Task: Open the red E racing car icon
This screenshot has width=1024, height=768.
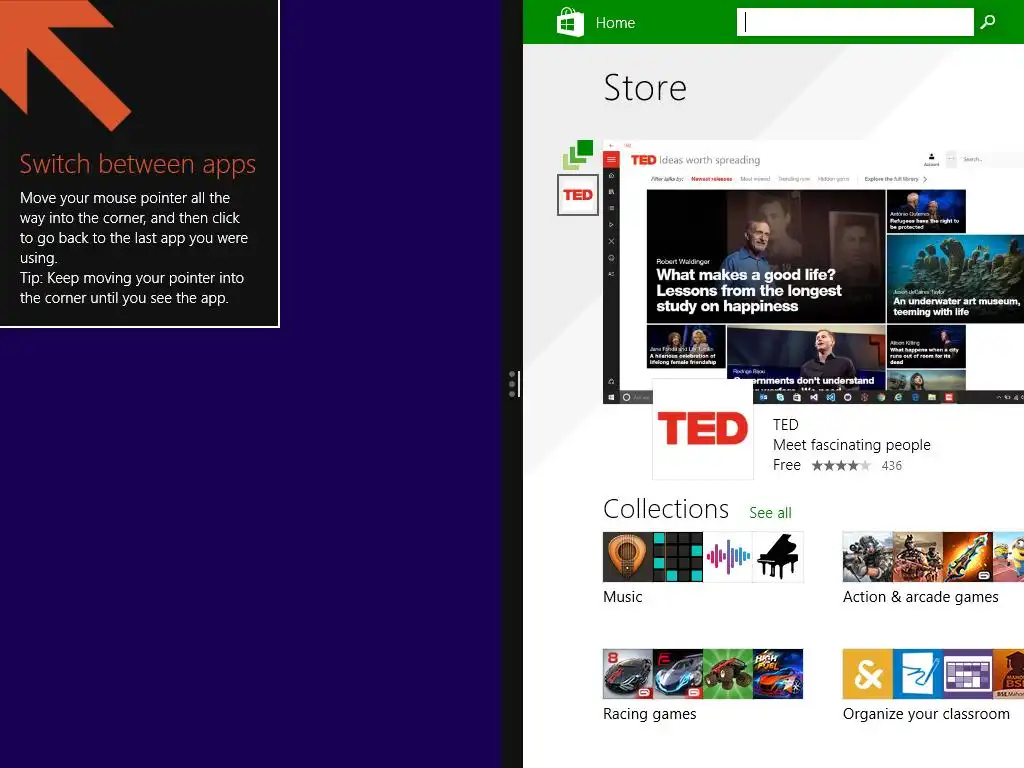Action: (x=678, y=674)
